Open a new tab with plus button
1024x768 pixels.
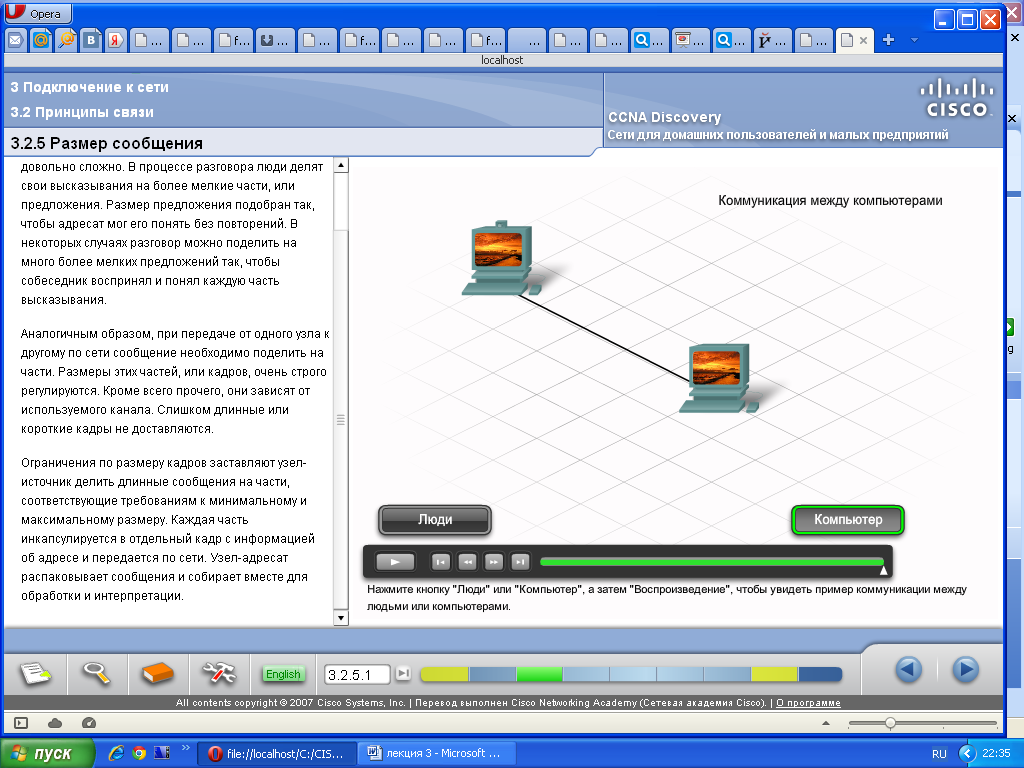point(888,40)
